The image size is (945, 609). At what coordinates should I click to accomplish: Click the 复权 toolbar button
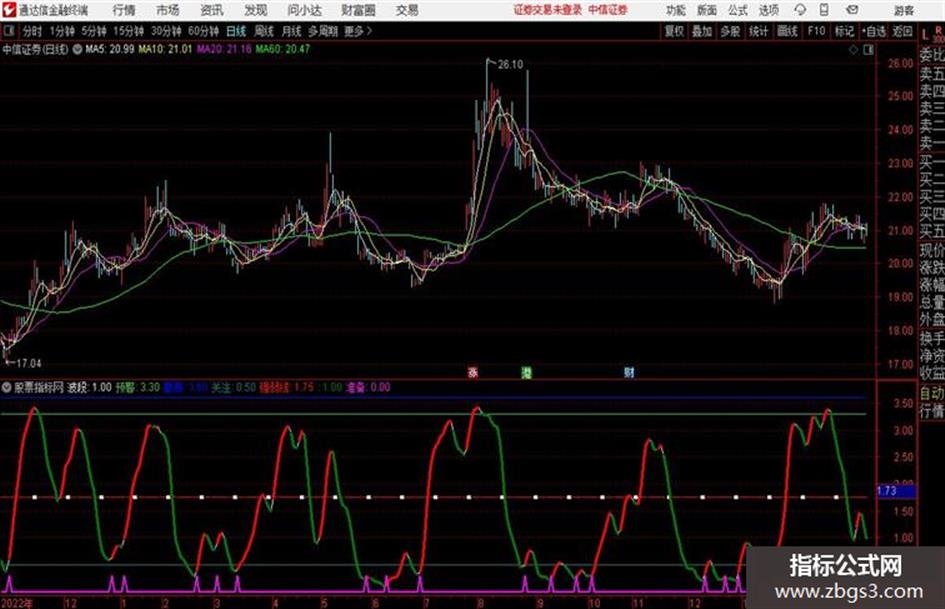[x=674, y=31]
